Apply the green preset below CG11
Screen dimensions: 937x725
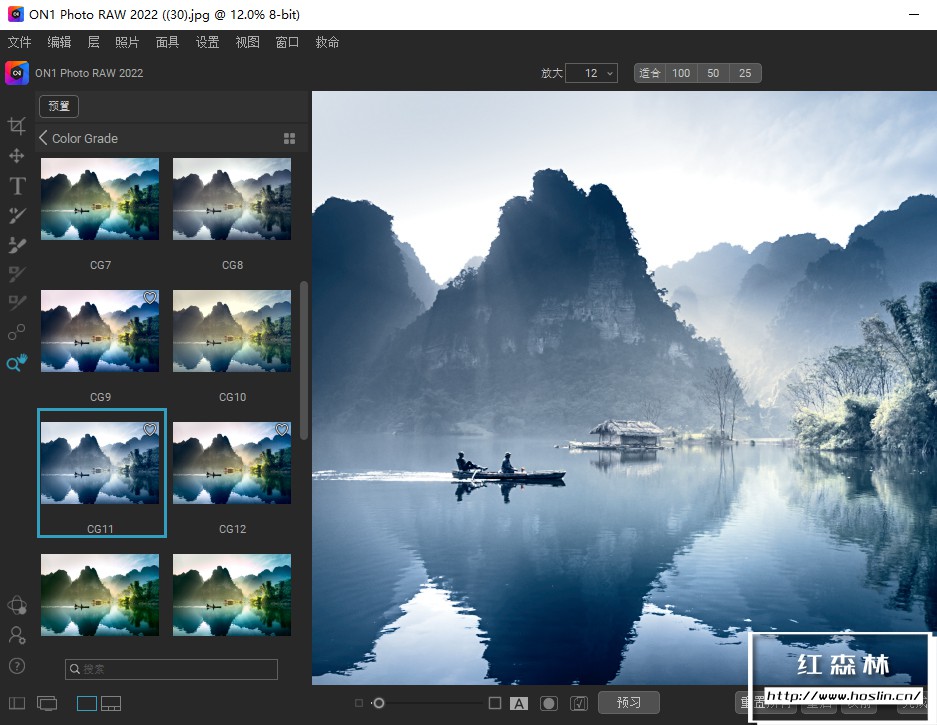tap(100, 595)
